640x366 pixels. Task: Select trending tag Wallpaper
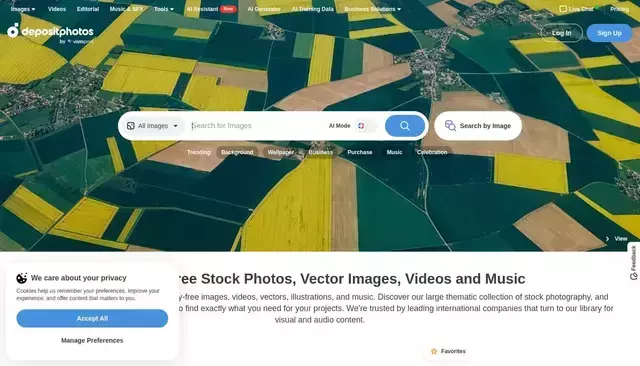point(281,152)
